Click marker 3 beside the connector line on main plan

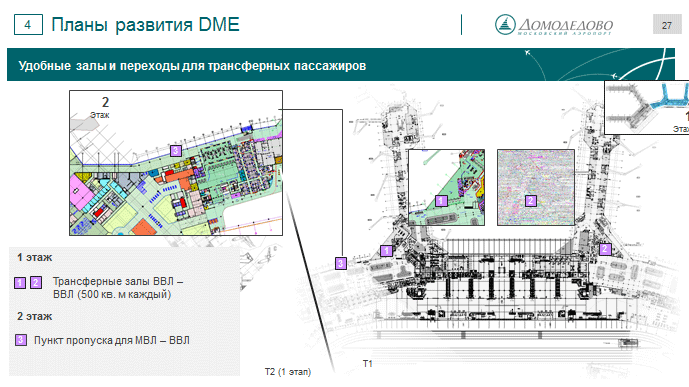tap(341, 263)
